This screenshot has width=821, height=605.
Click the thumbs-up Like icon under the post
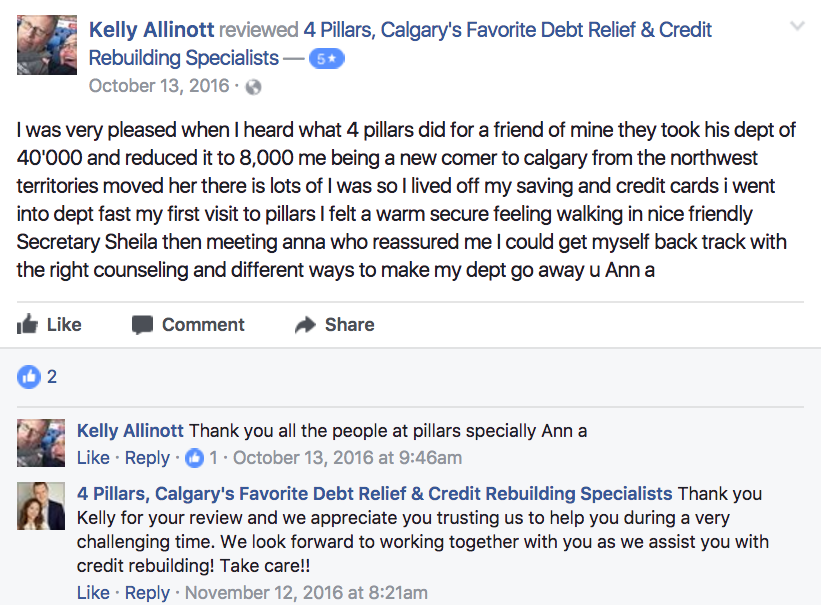[x=27, y=324]
